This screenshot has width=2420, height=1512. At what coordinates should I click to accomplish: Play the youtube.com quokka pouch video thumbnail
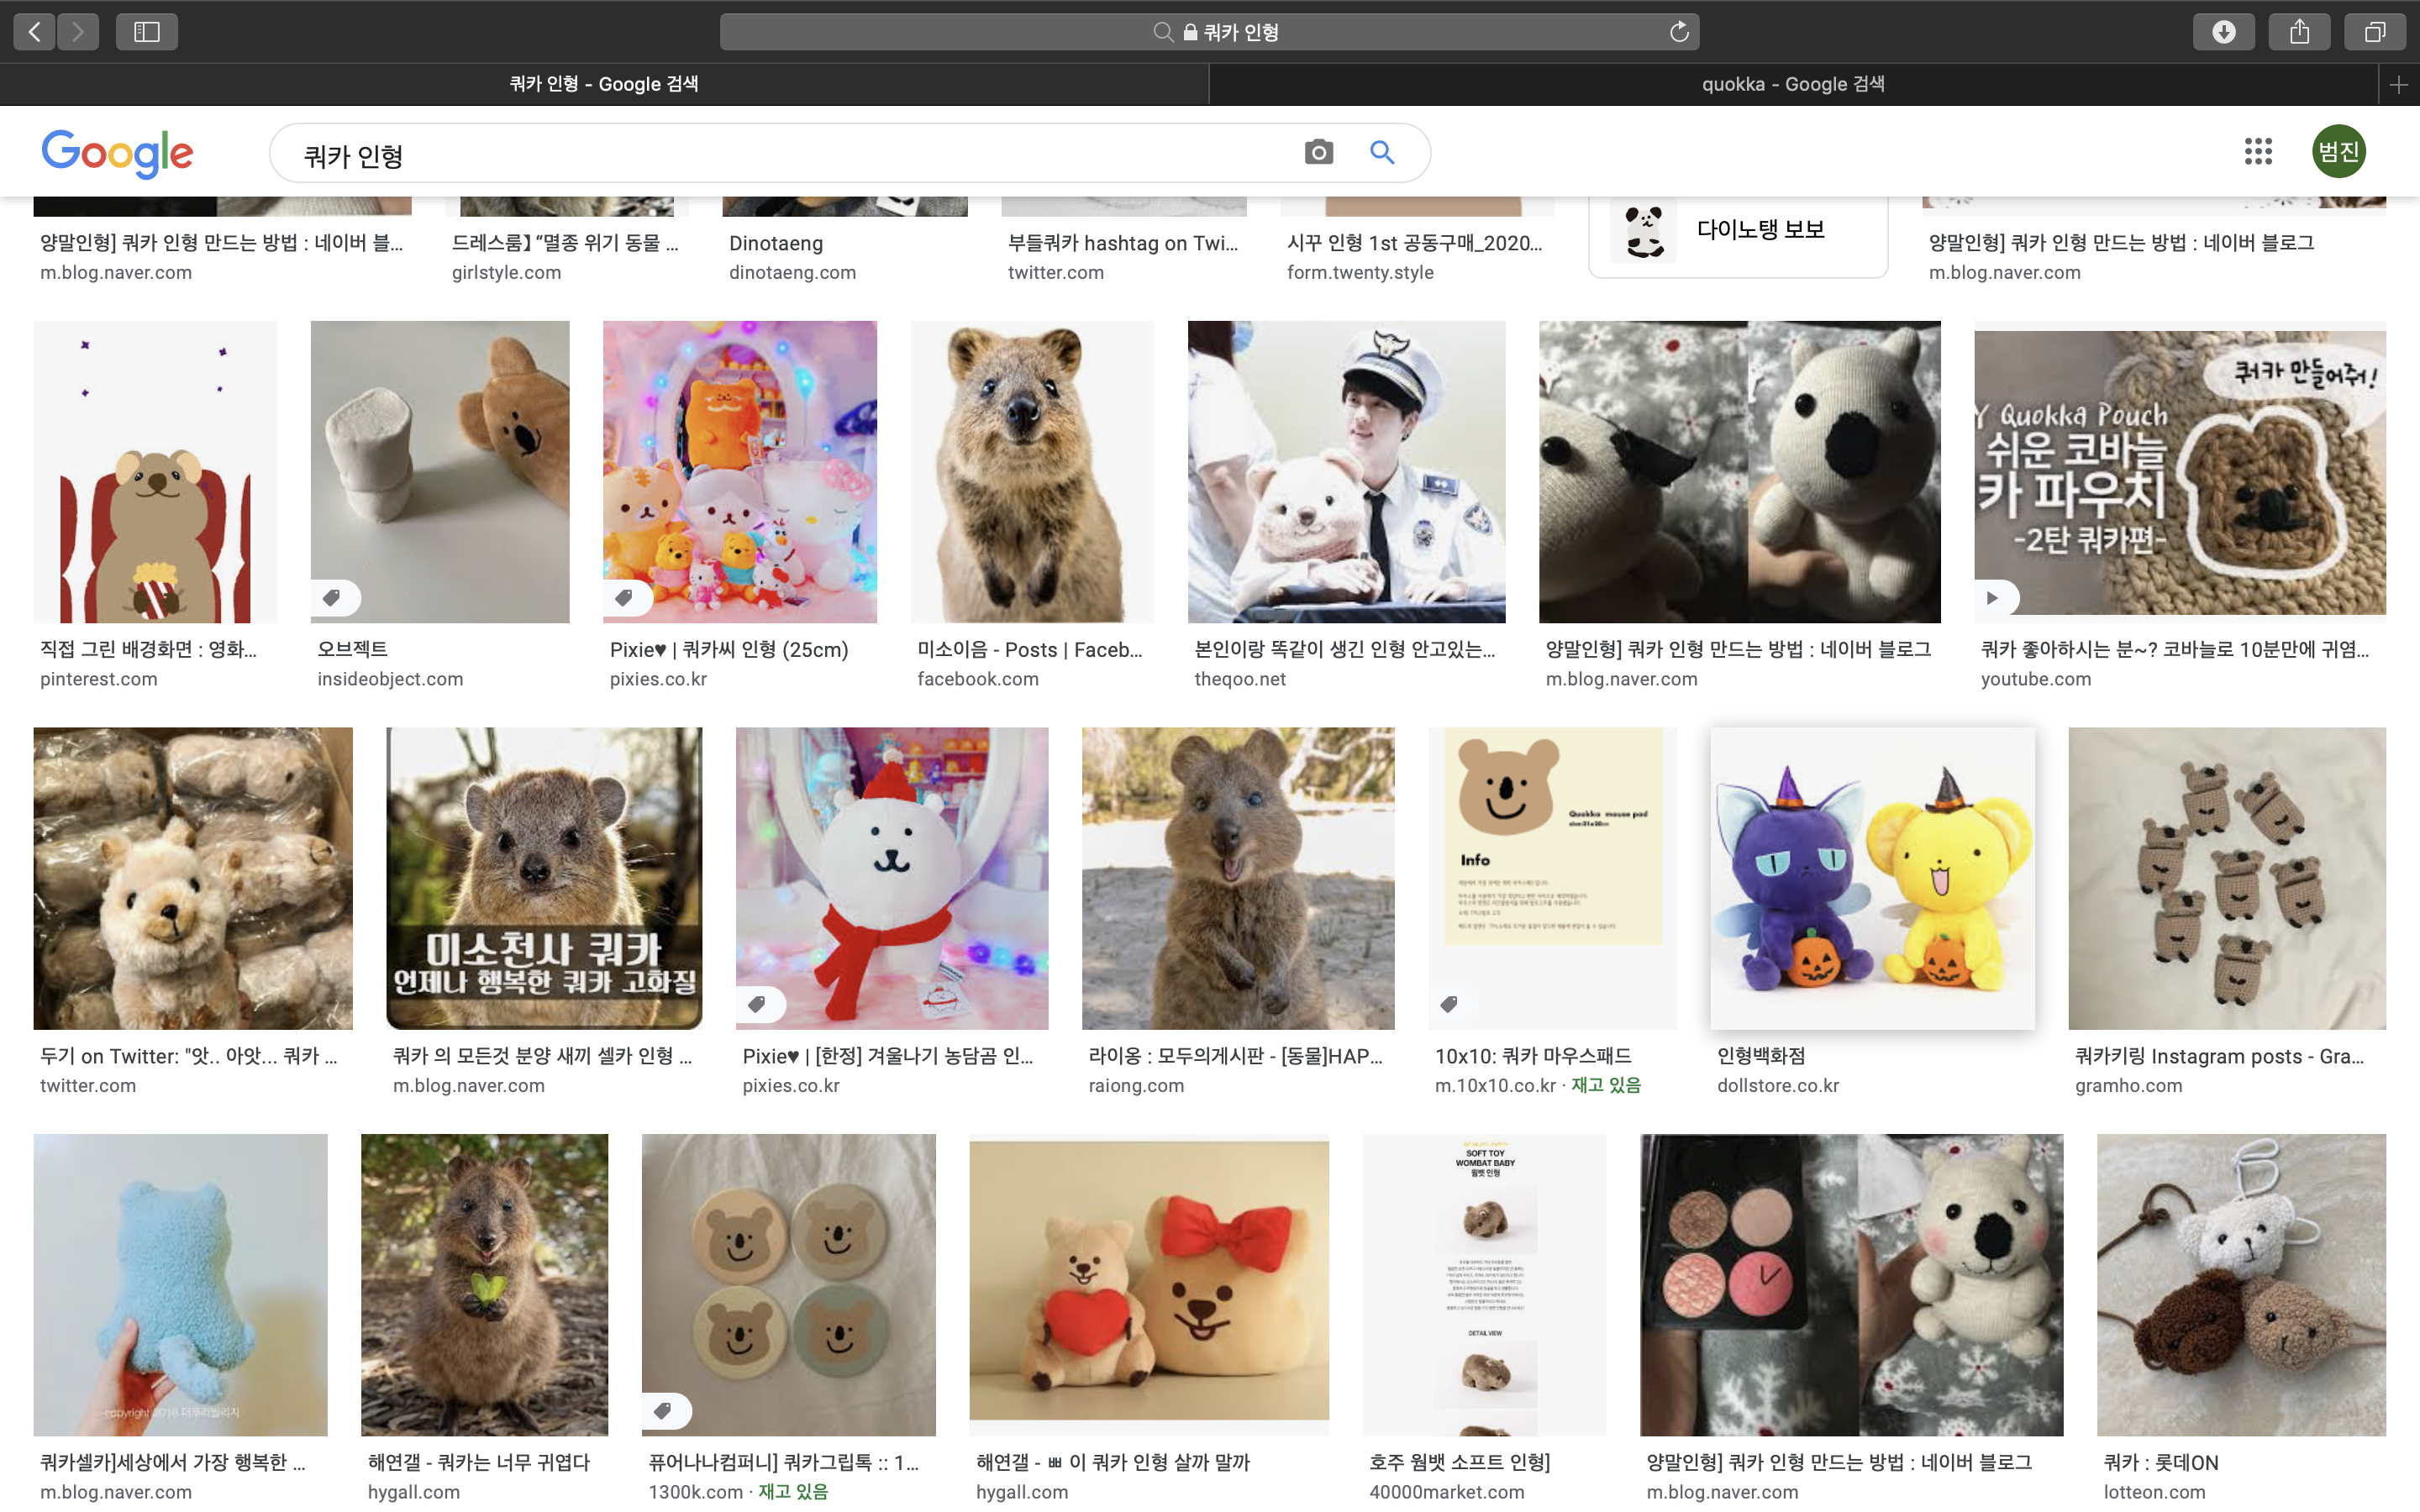pyautogui.click(x=2179, y=472)
